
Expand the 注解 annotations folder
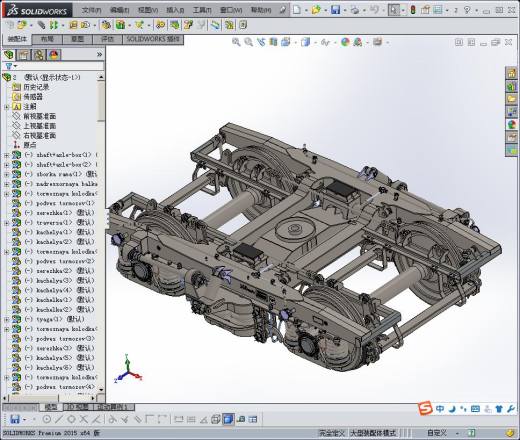pos(7,107)
